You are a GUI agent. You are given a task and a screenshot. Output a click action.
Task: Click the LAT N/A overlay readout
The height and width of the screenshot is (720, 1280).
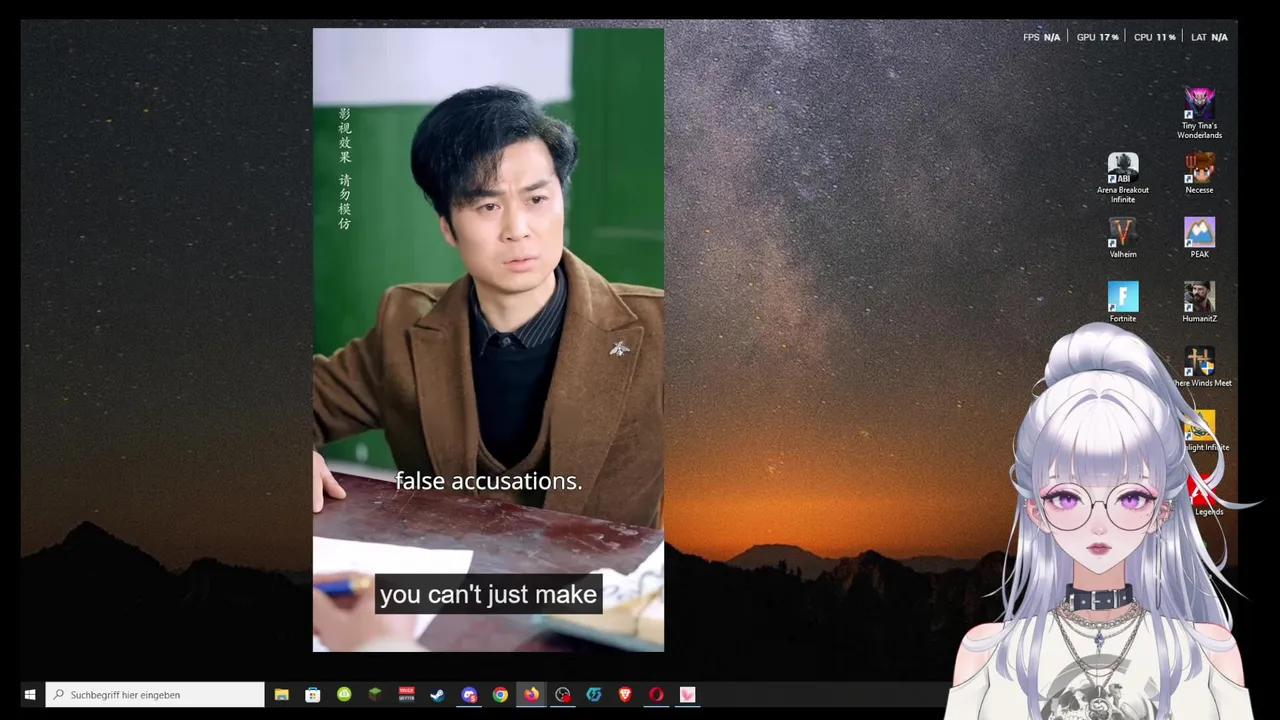tap(1209, 37)
